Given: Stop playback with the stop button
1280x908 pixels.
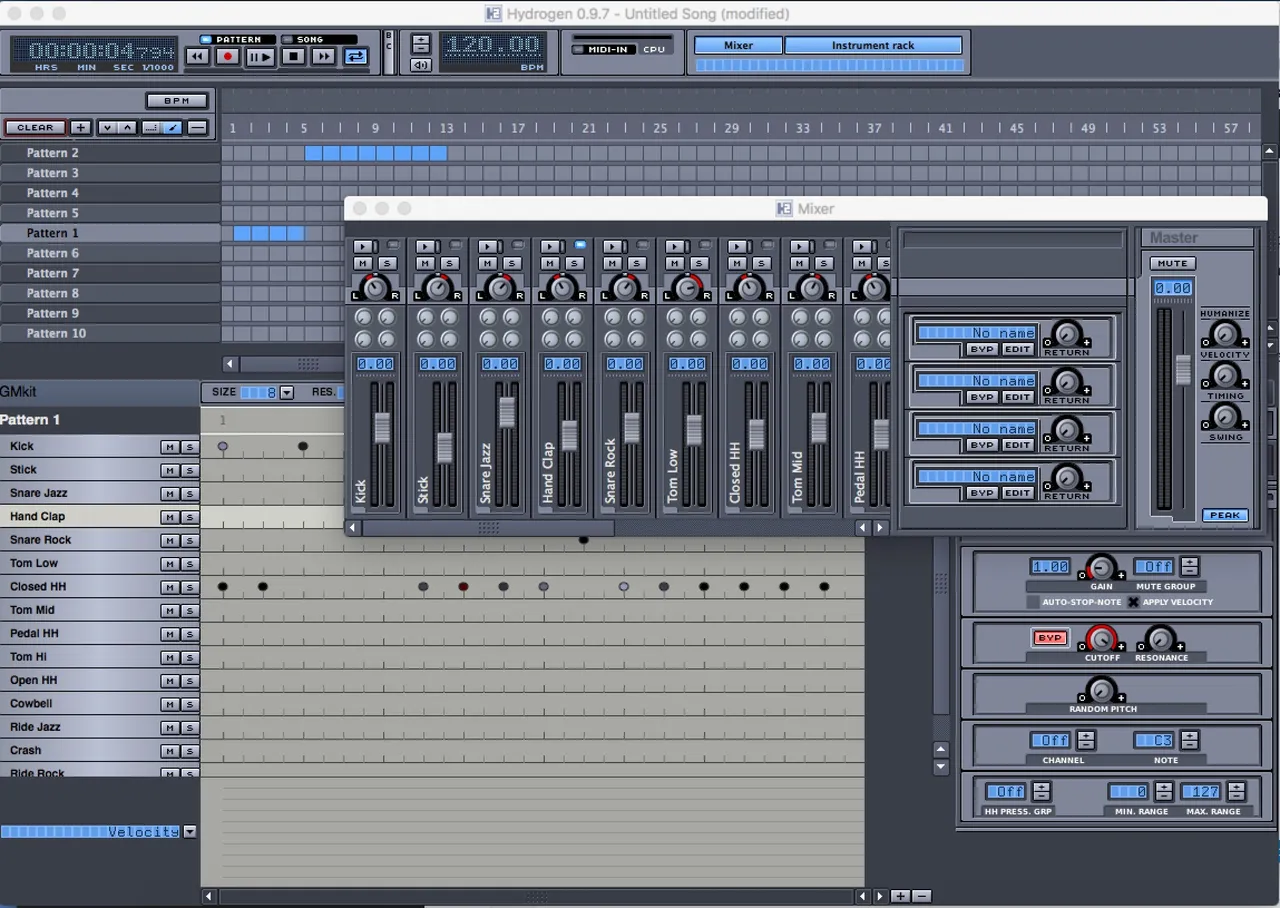Looking at the screenshot, I should point(293,57).
